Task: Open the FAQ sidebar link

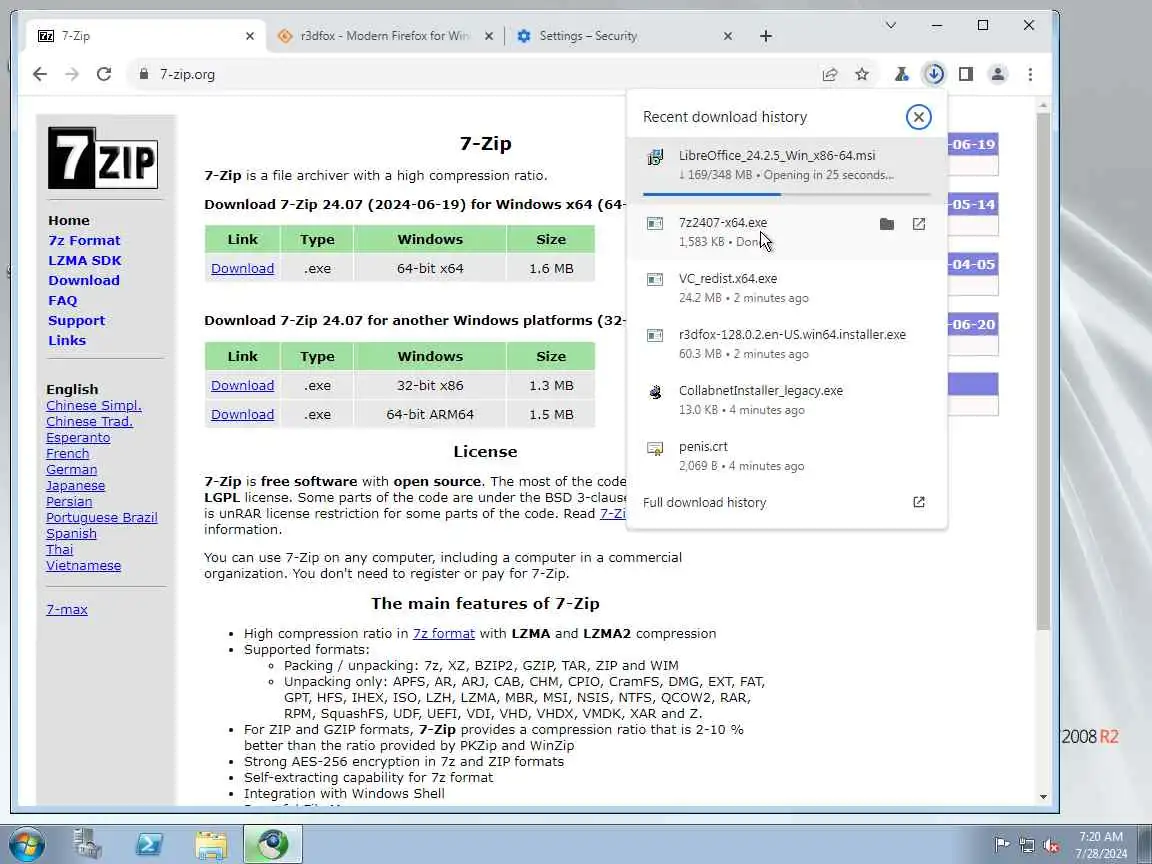Action: [x=62, y=300]
